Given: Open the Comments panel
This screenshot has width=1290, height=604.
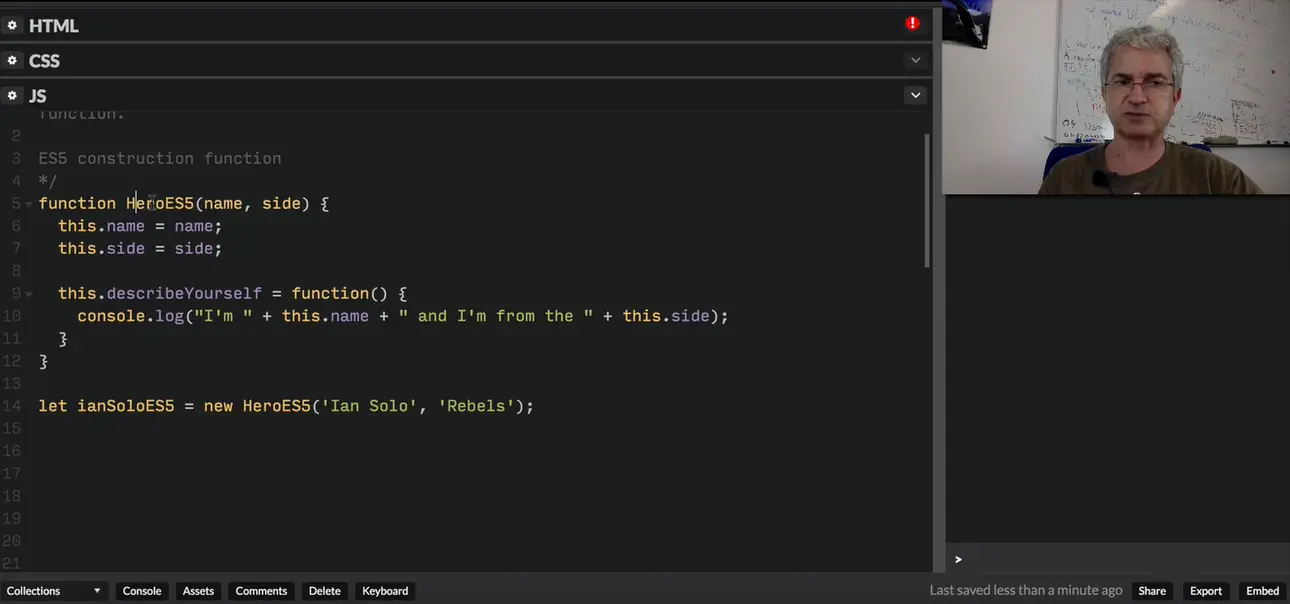Looking at the screenshot, I should point(261,591).
